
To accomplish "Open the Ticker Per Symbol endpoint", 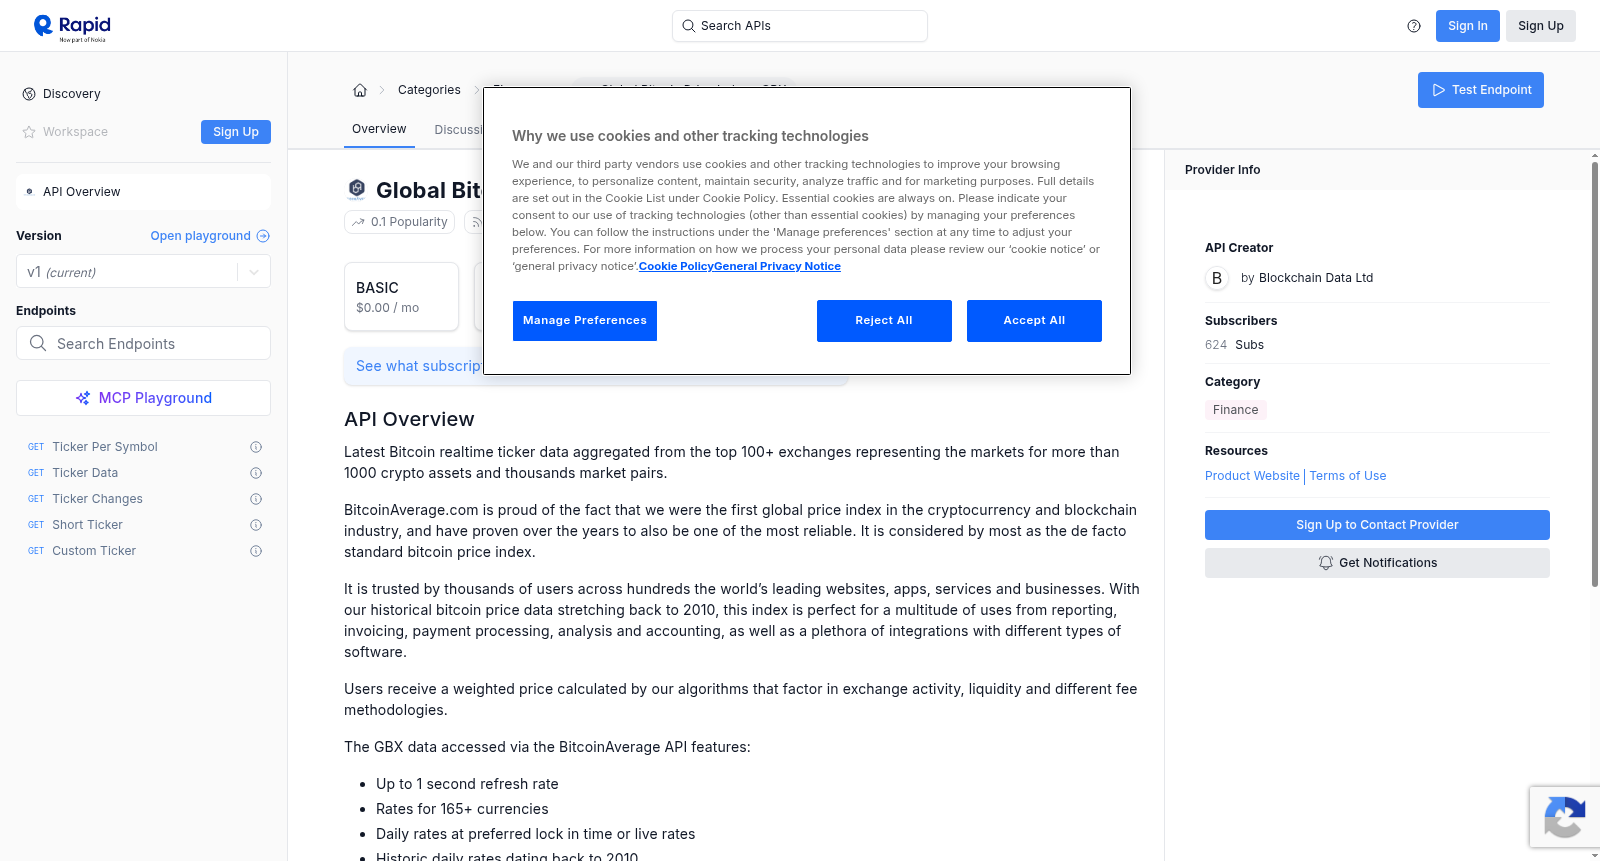I will tap(105, 447).
